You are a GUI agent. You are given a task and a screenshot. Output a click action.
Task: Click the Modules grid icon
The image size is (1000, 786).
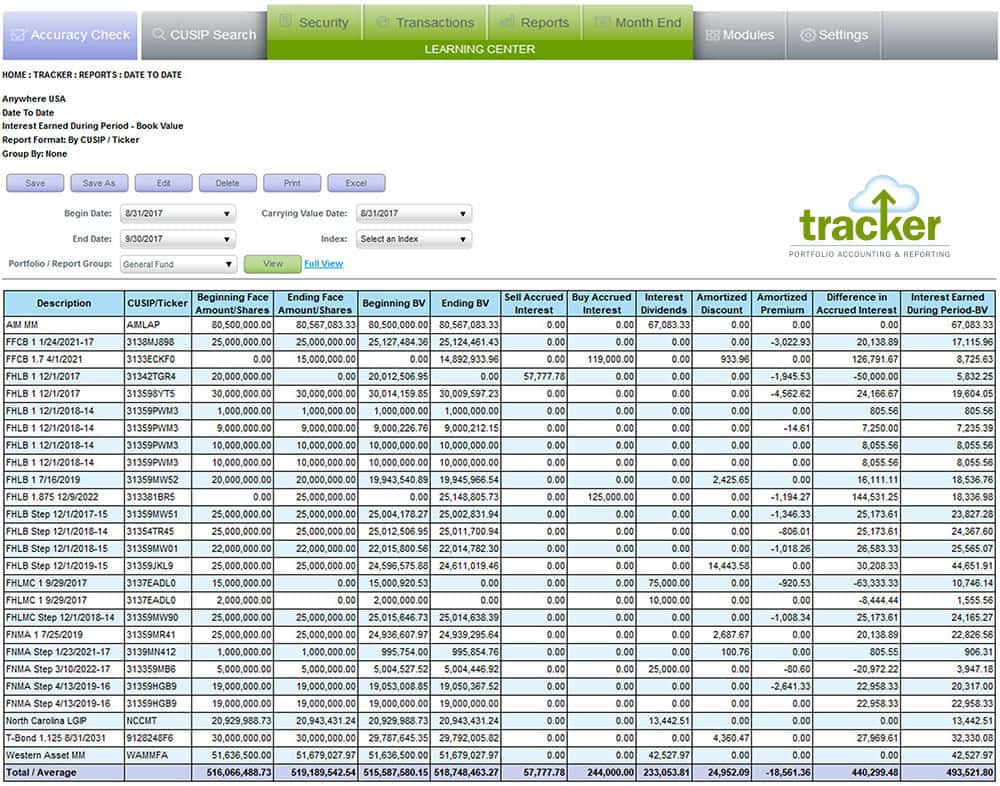(712, 35)
